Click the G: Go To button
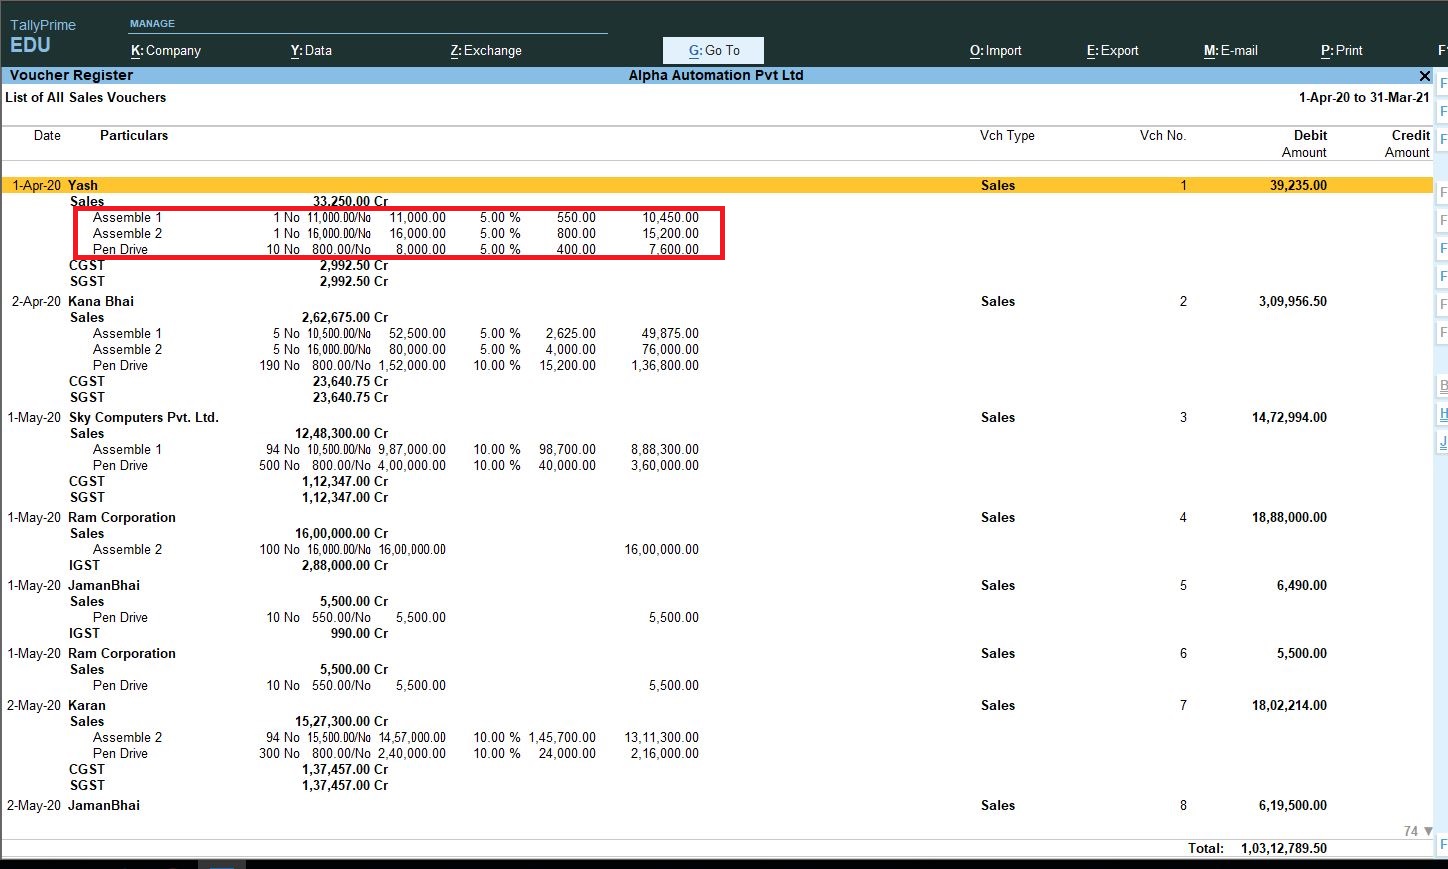 [x=713, y=50]
